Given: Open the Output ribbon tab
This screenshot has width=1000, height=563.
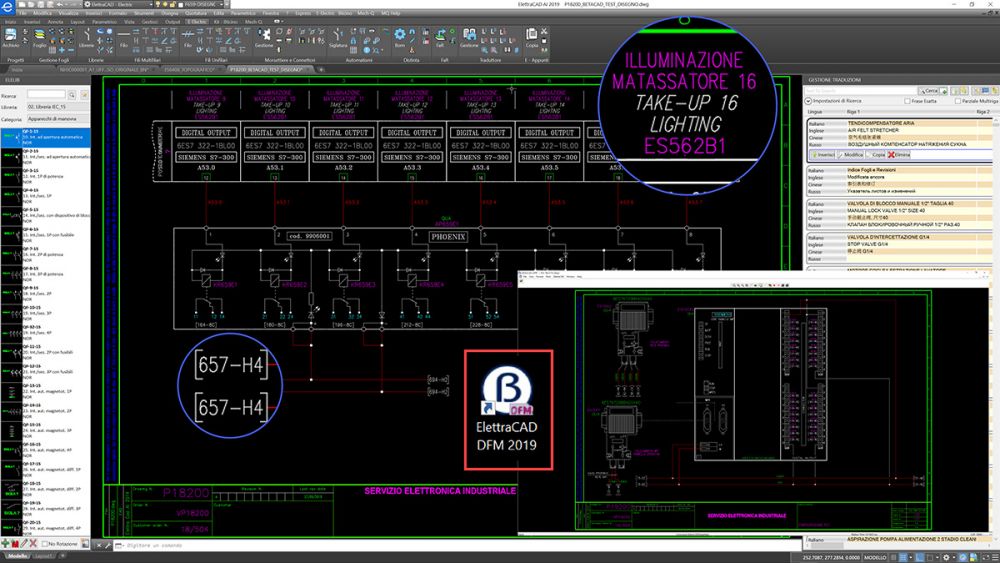Looking at the screenshot, I should [x=173, y=22].
